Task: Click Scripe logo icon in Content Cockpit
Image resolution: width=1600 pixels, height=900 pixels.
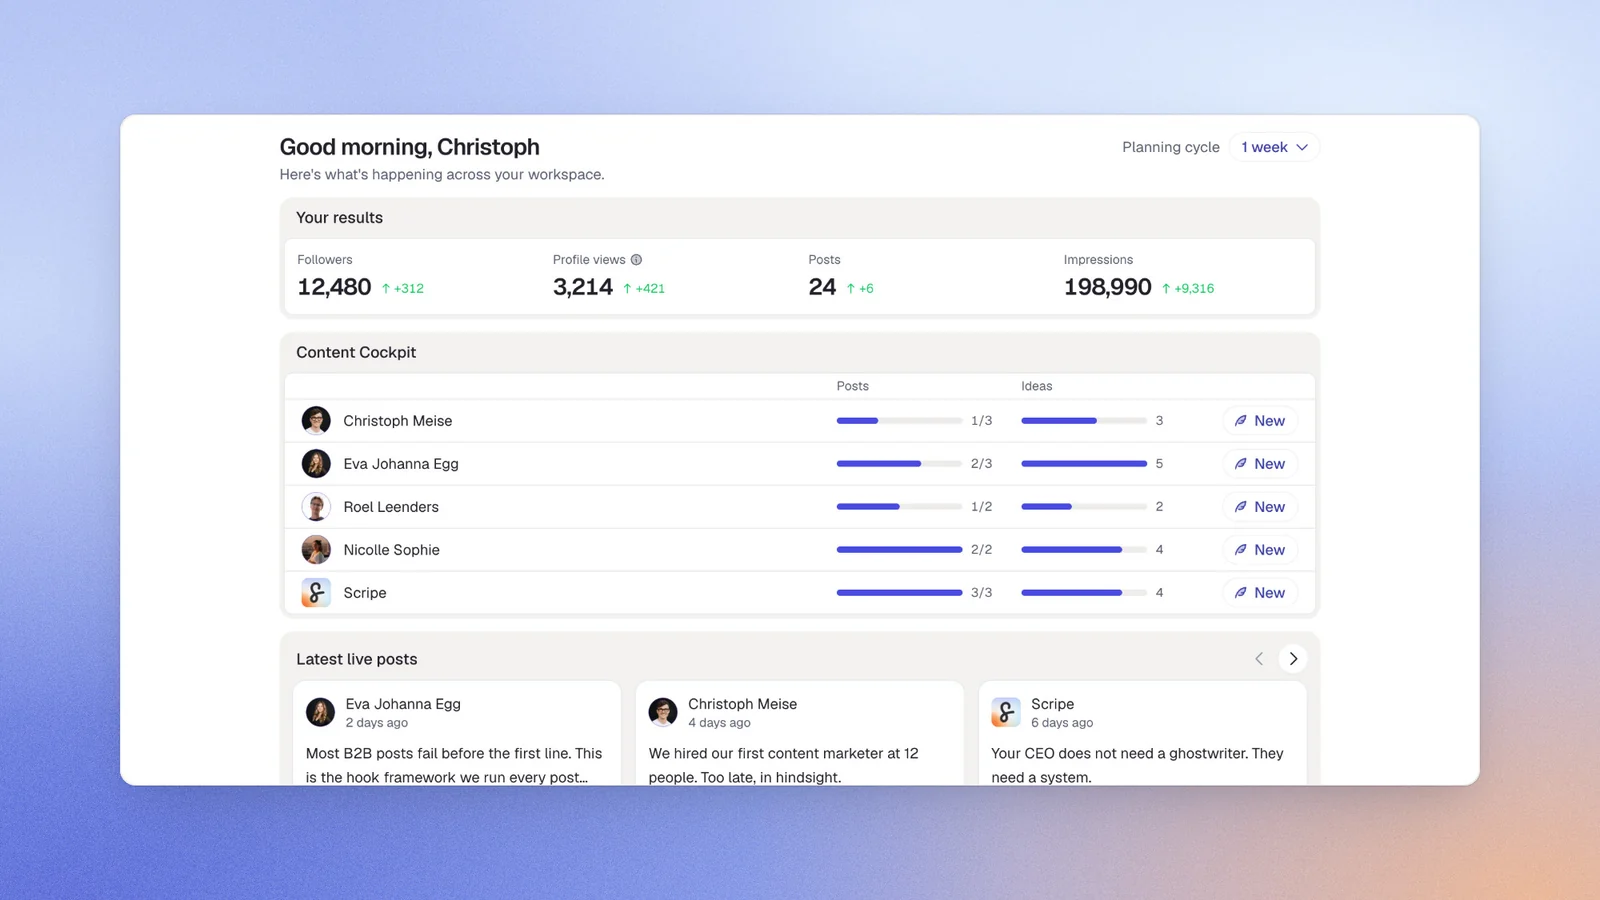Action: (x=316, y=593)
